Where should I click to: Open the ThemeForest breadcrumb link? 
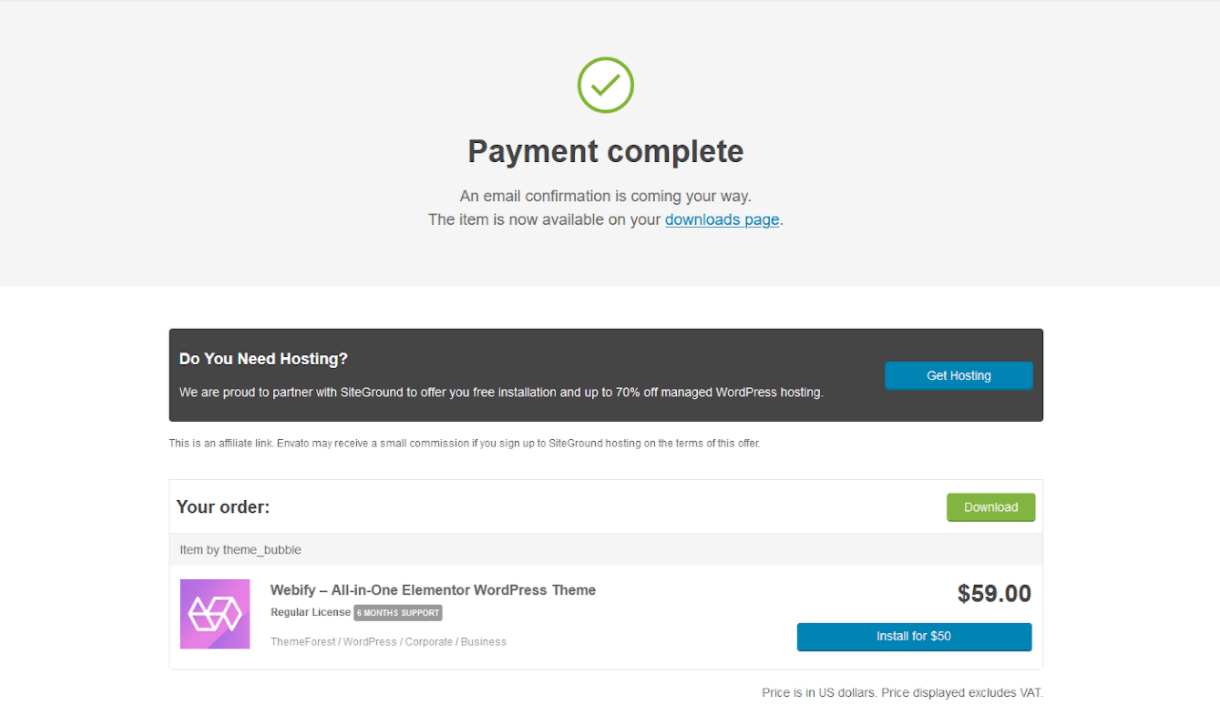(303, 642)
